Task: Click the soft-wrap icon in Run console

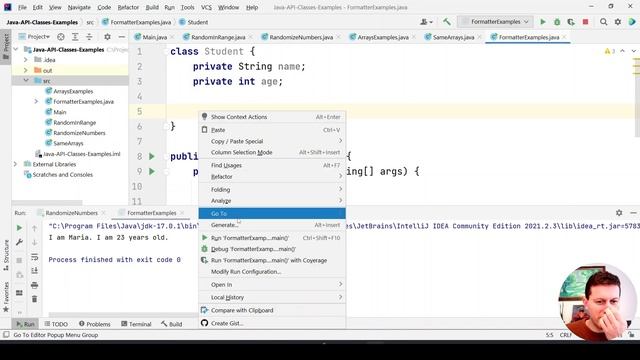Action: (35, 257)
